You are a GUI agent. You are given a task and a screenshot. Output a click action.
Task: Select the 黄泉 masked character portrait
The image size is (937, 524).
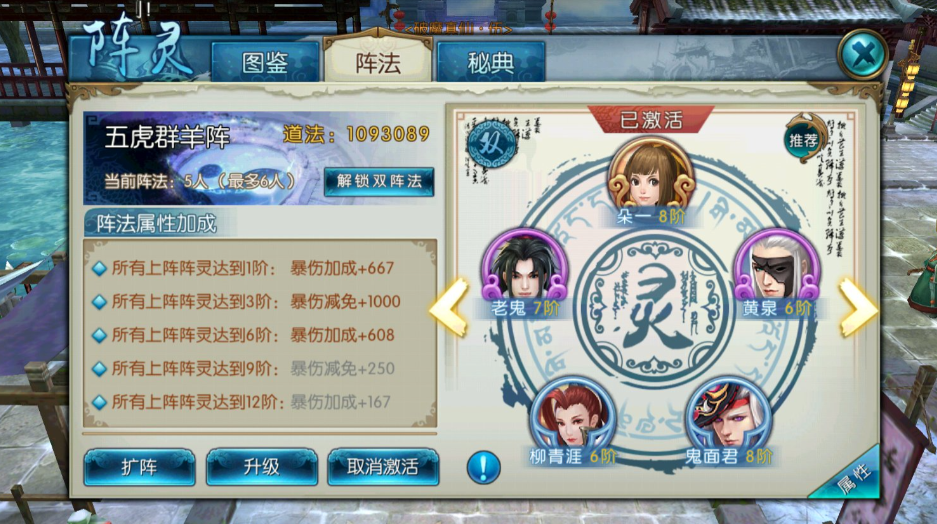[x=776, y=265]
